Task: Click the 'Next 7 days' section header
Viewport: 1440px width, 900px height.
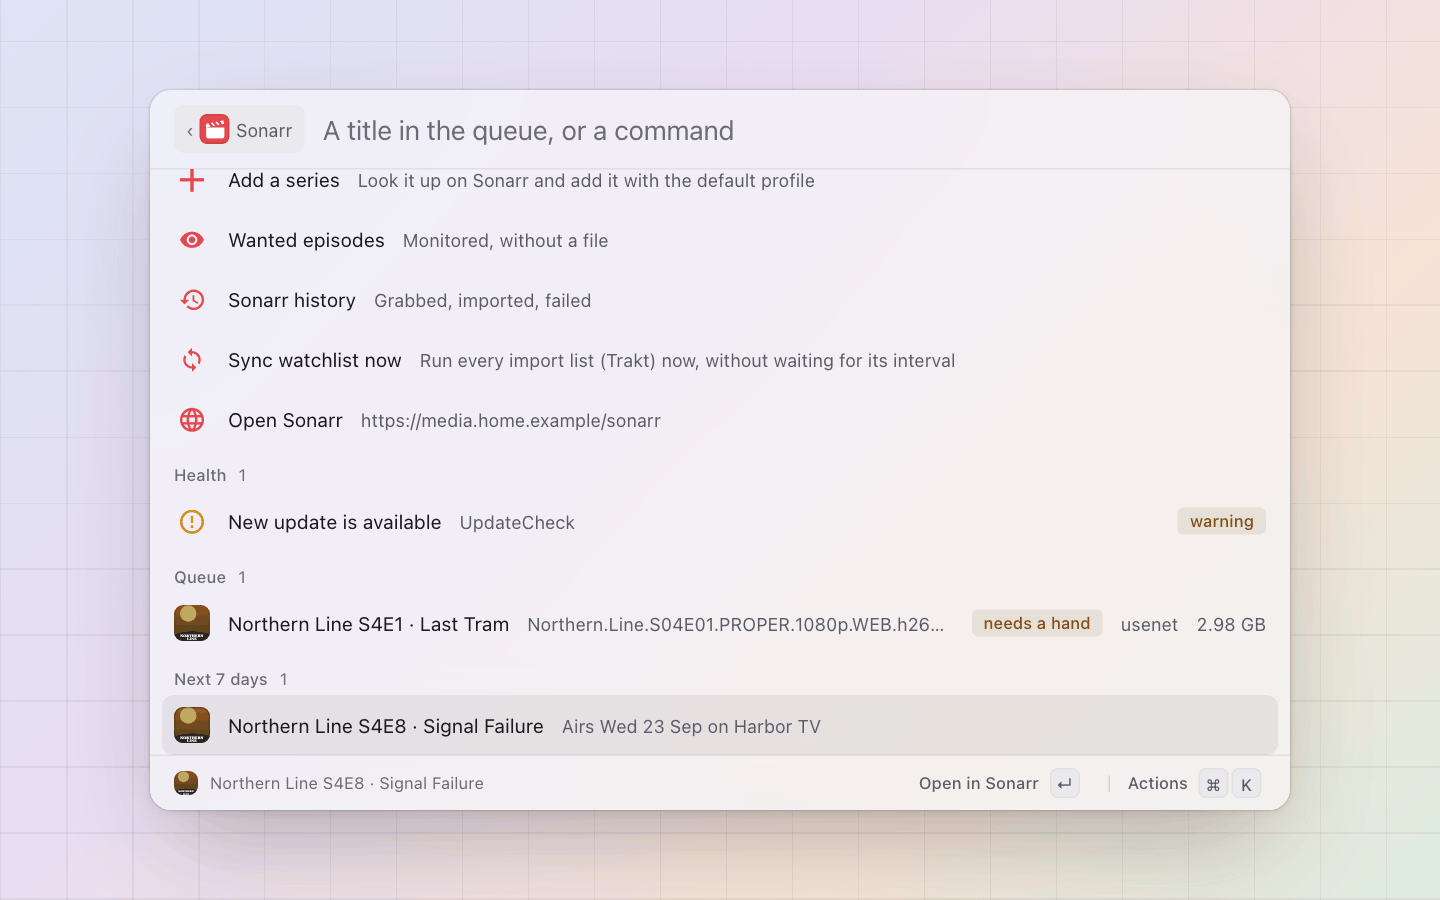Action: (x=221, y=679)
